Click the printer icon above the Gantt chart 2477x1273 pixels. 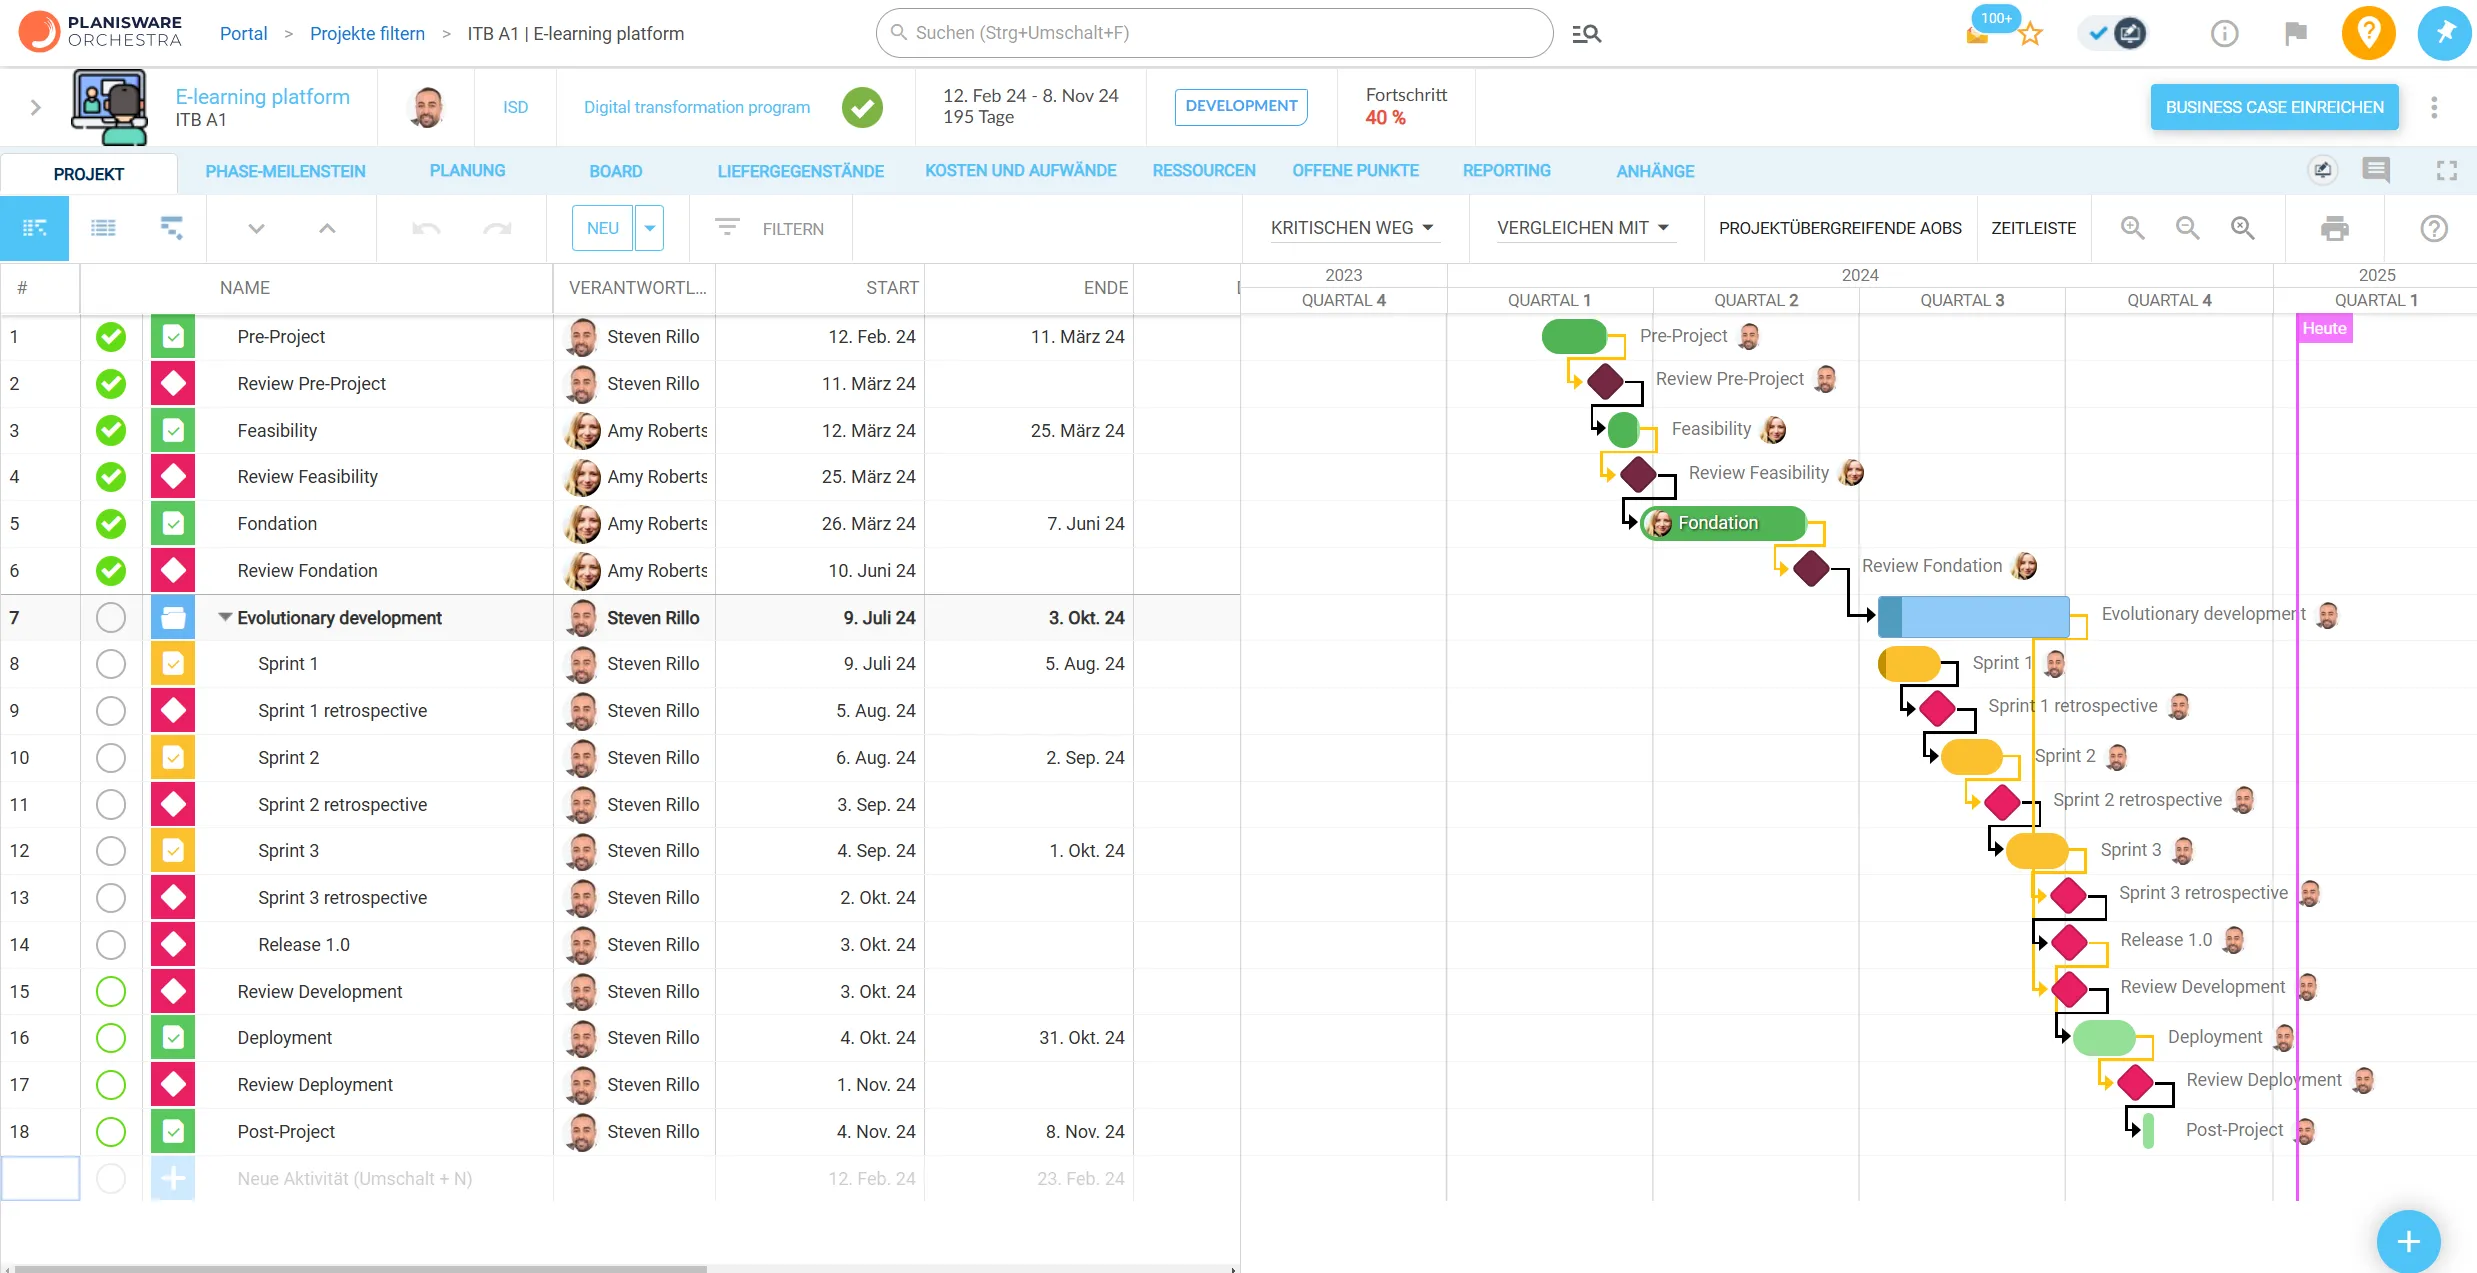[x=2336, y=228]
